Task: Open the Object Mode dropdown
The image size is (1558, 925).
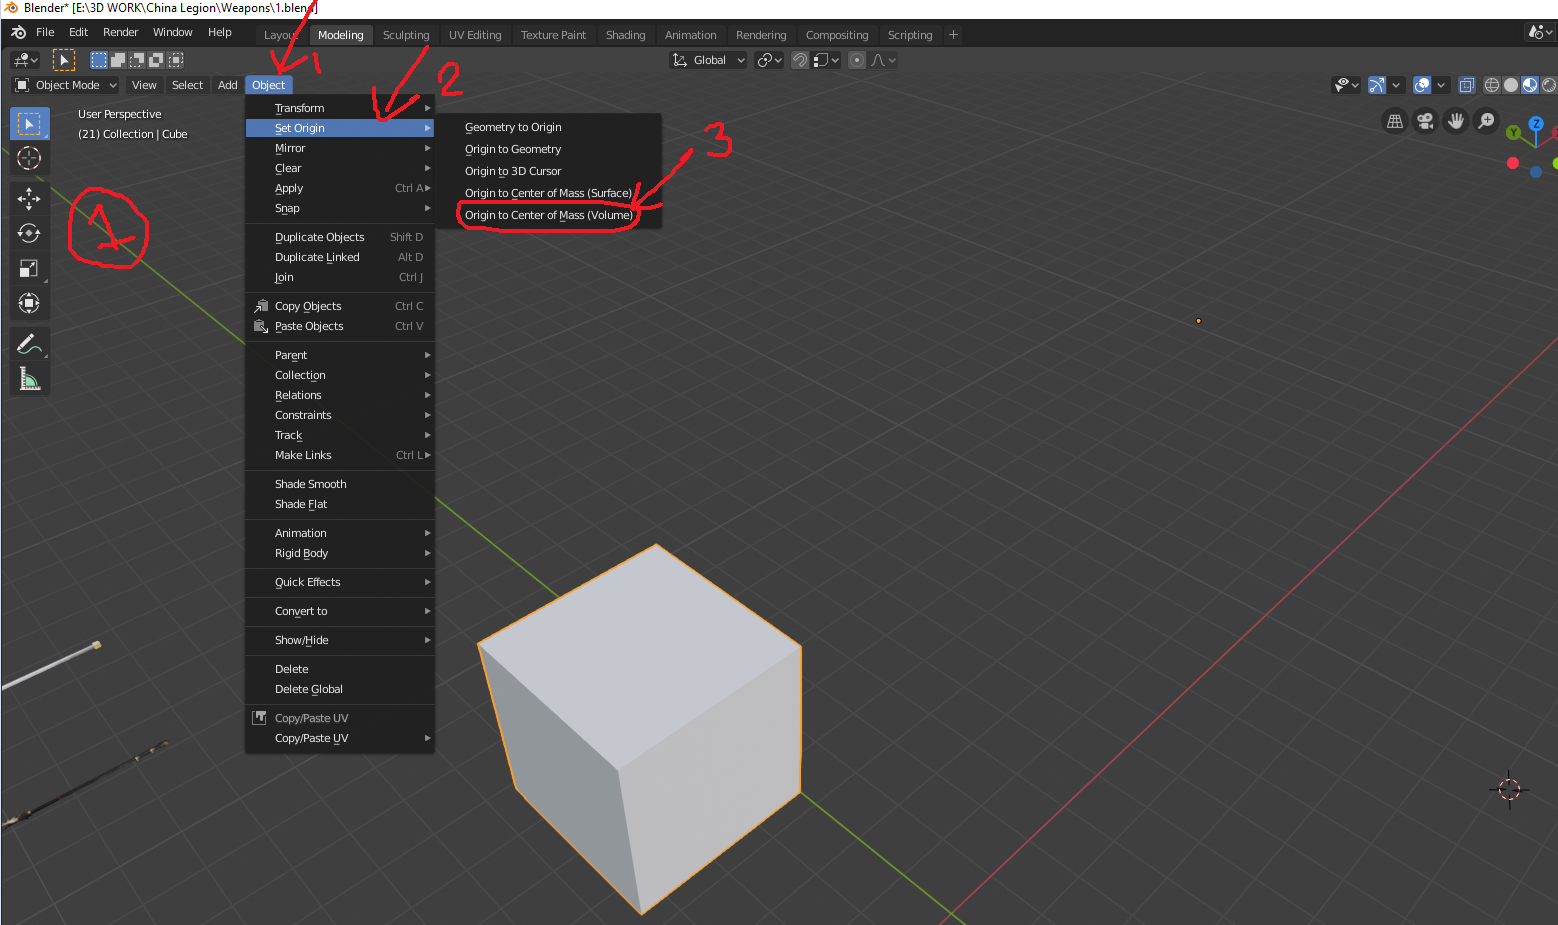Action: [64, 85]
